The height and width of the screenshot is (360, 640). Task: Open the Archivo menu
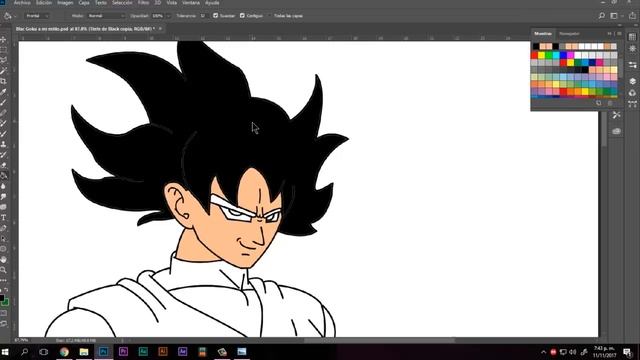[x=22, y=3]
